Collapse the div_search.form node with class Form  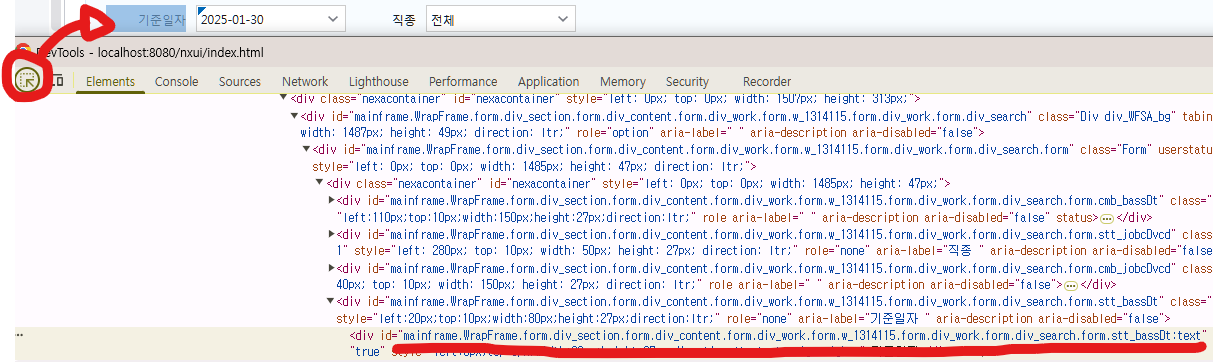click(x=307, y=150)
